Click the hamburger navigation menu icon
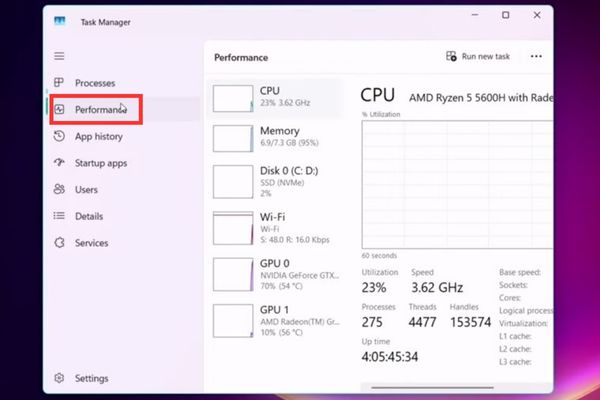The height and width of the screenshot is (400, 600). pos(59,56)
